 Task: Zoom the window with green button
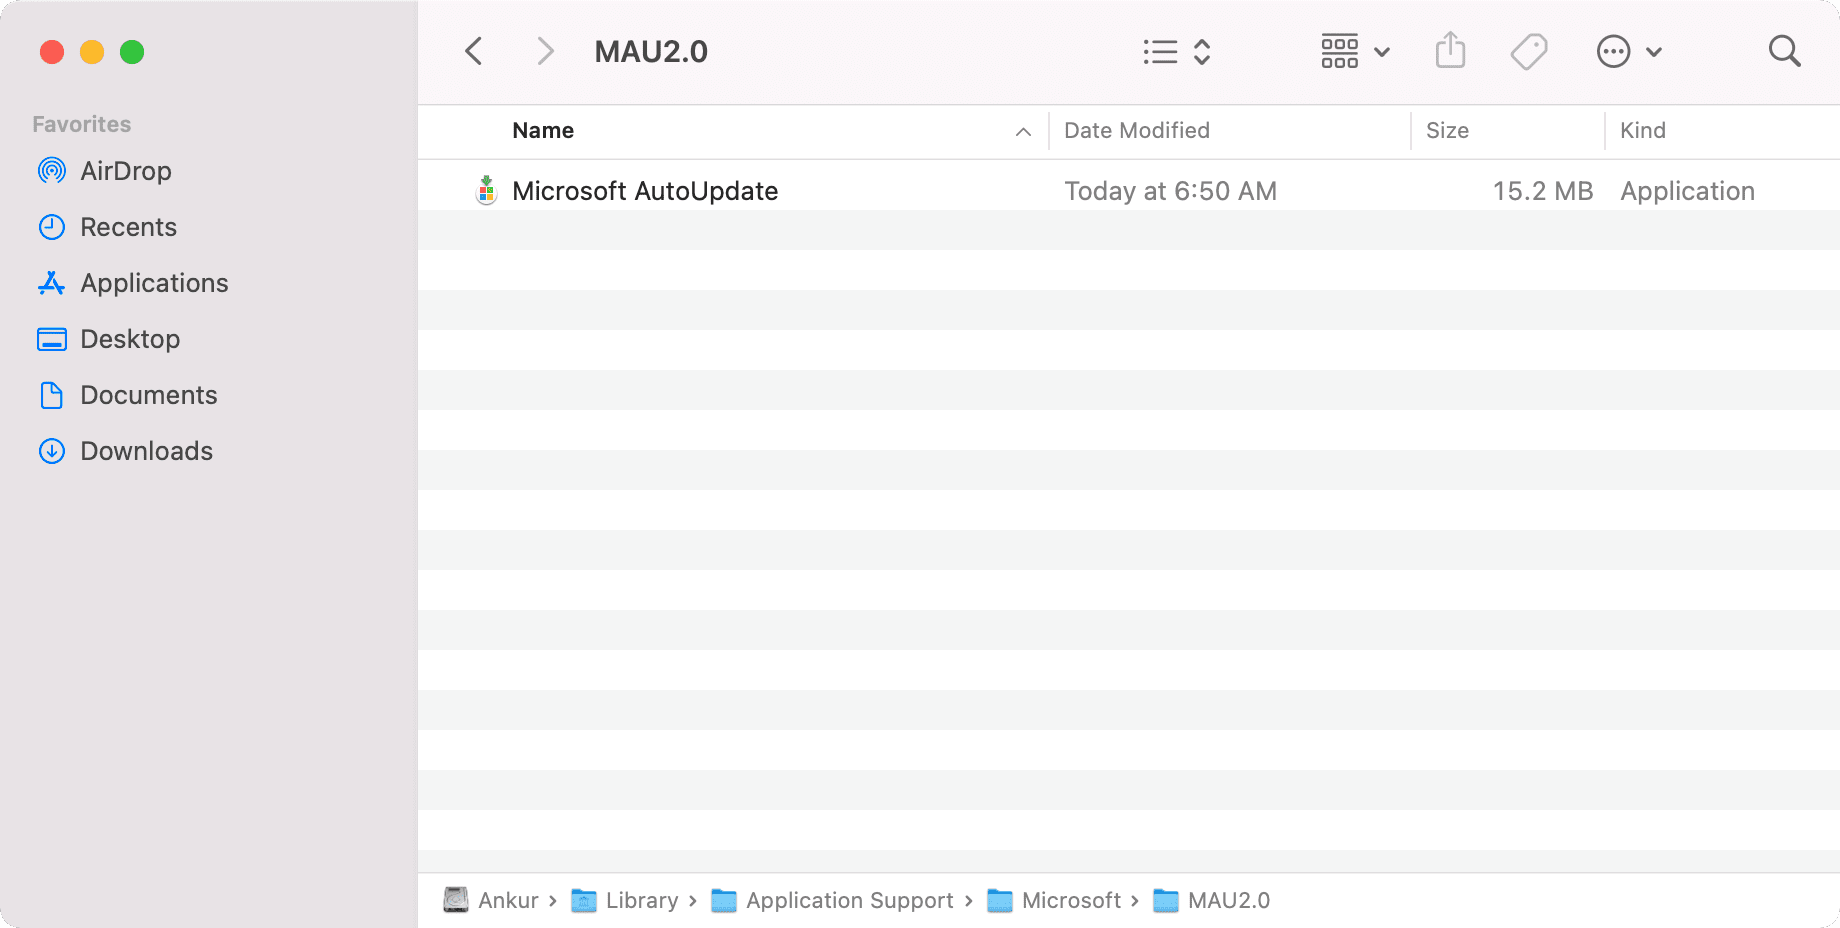coord(132,52)
